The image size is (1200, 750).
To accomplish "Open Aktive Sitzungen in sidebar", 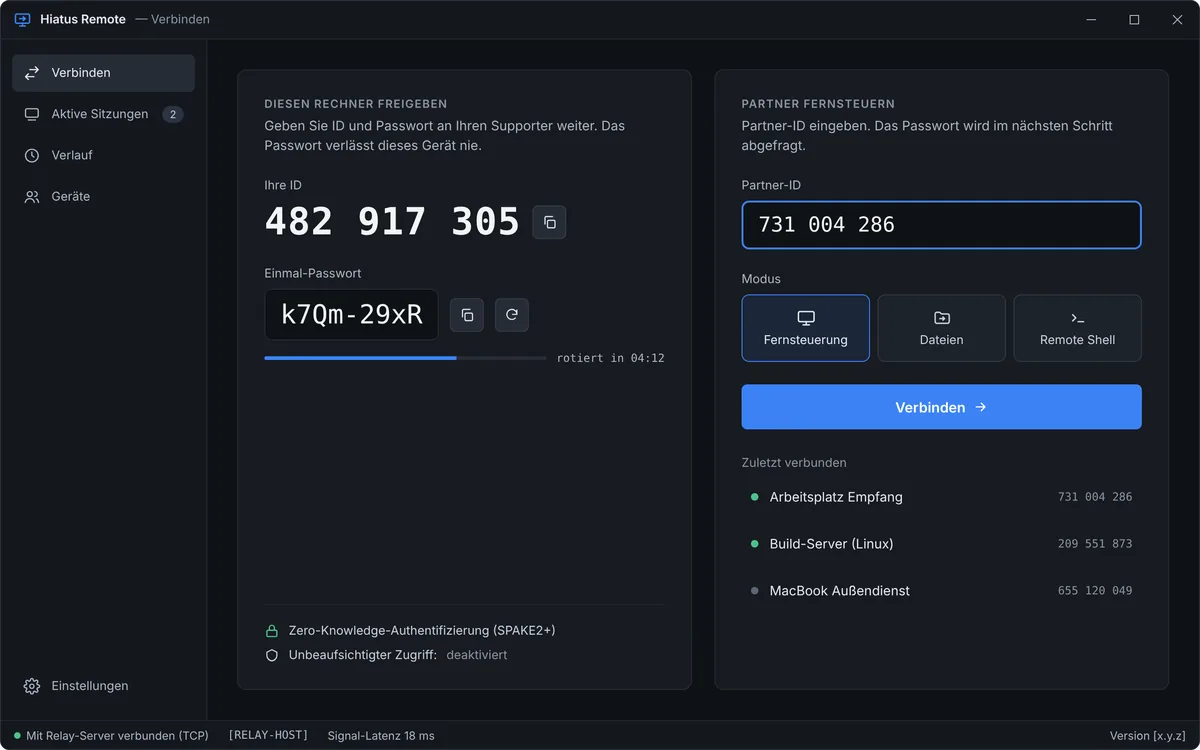I will pyautogui.click(x=103, y=114).
